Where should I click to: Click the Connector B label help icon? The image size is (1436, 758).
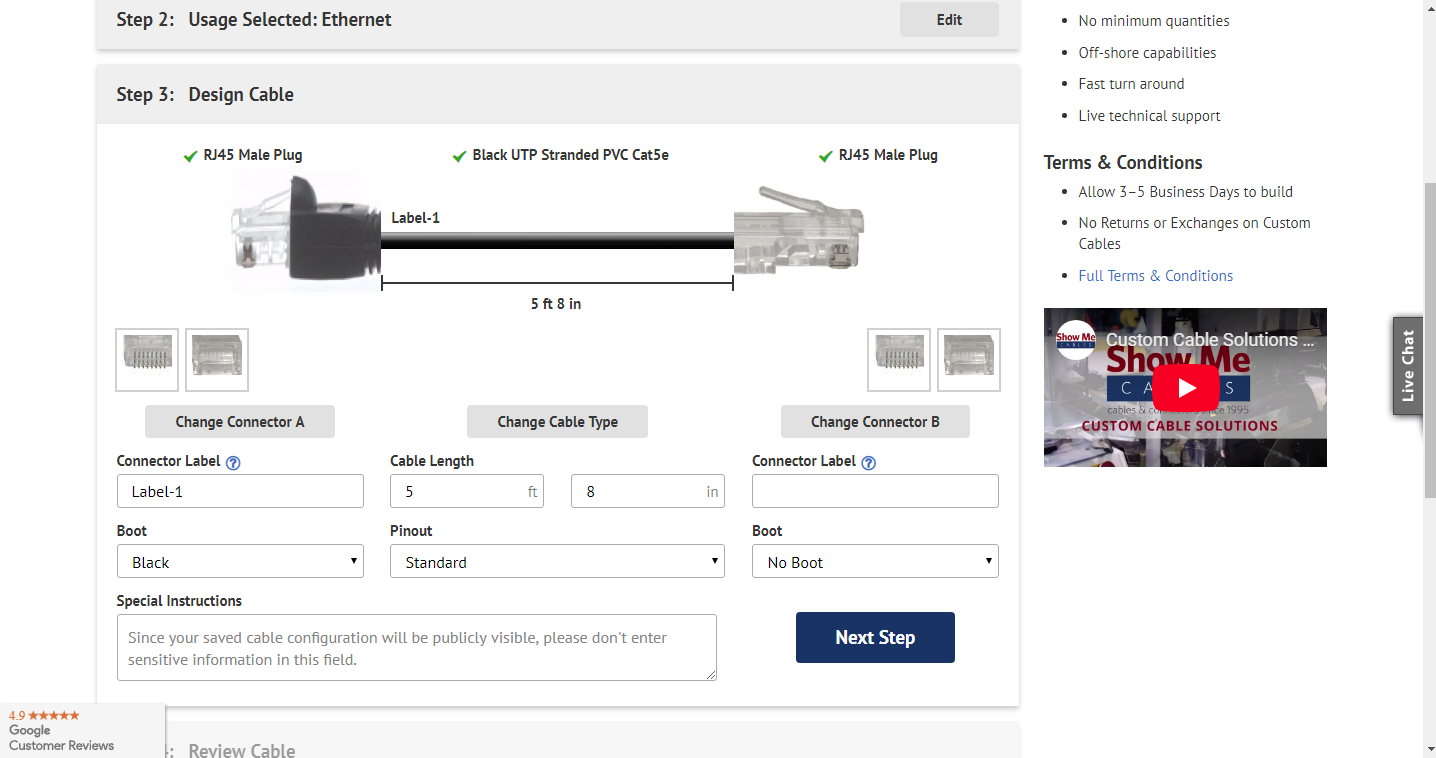869,463
